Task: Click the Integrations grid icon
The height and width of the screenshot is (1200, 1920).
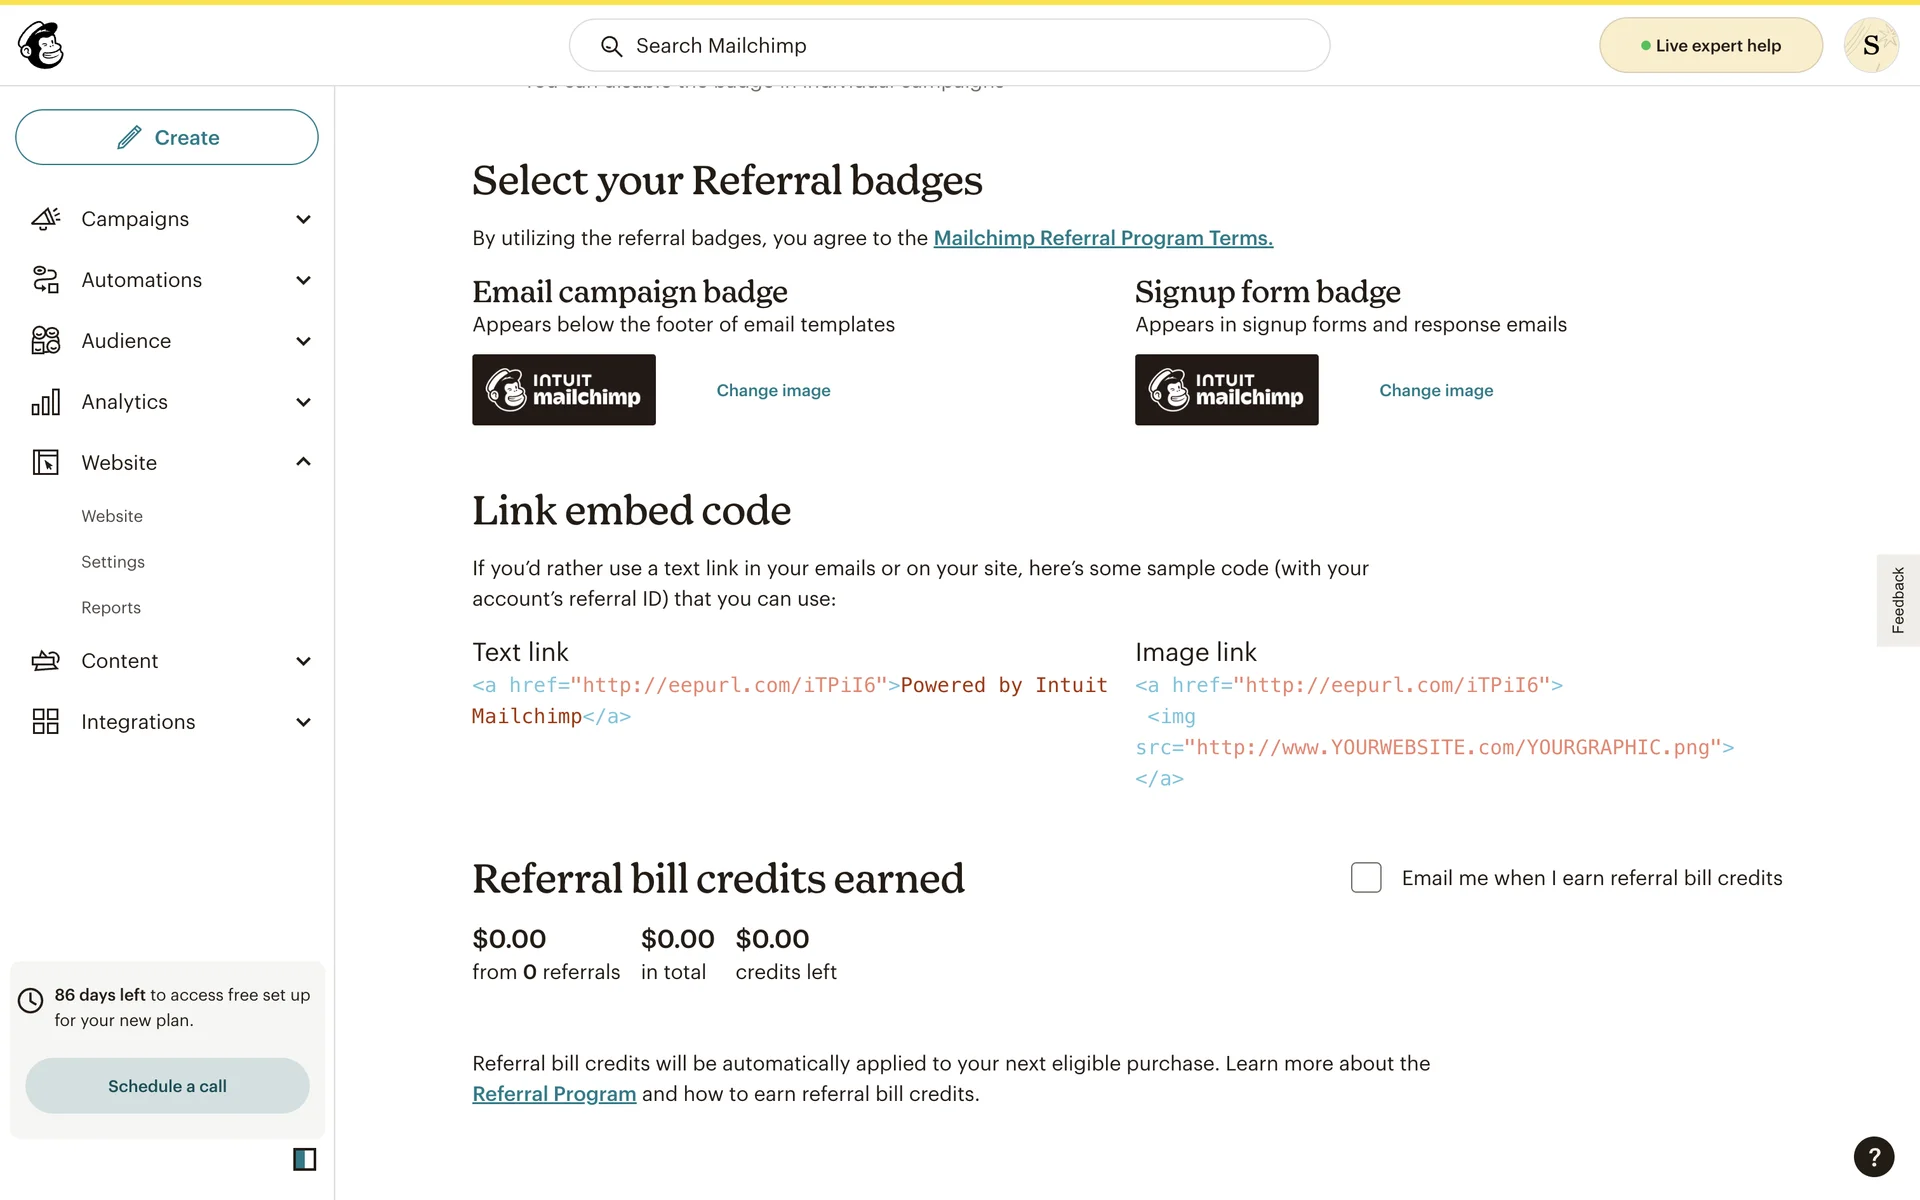Action: (46, 722)
